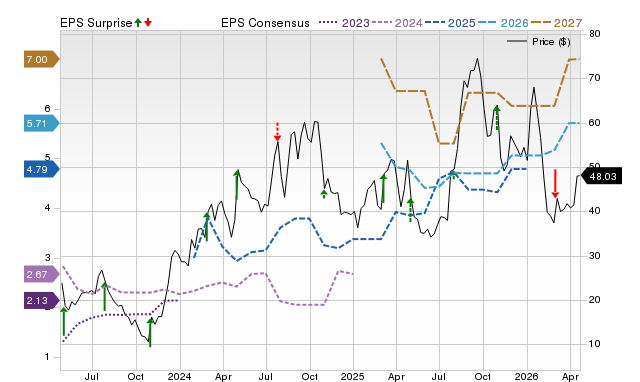Click the 2026 EPS consensus legend entry
640x382 pixels.
(503, 23)
